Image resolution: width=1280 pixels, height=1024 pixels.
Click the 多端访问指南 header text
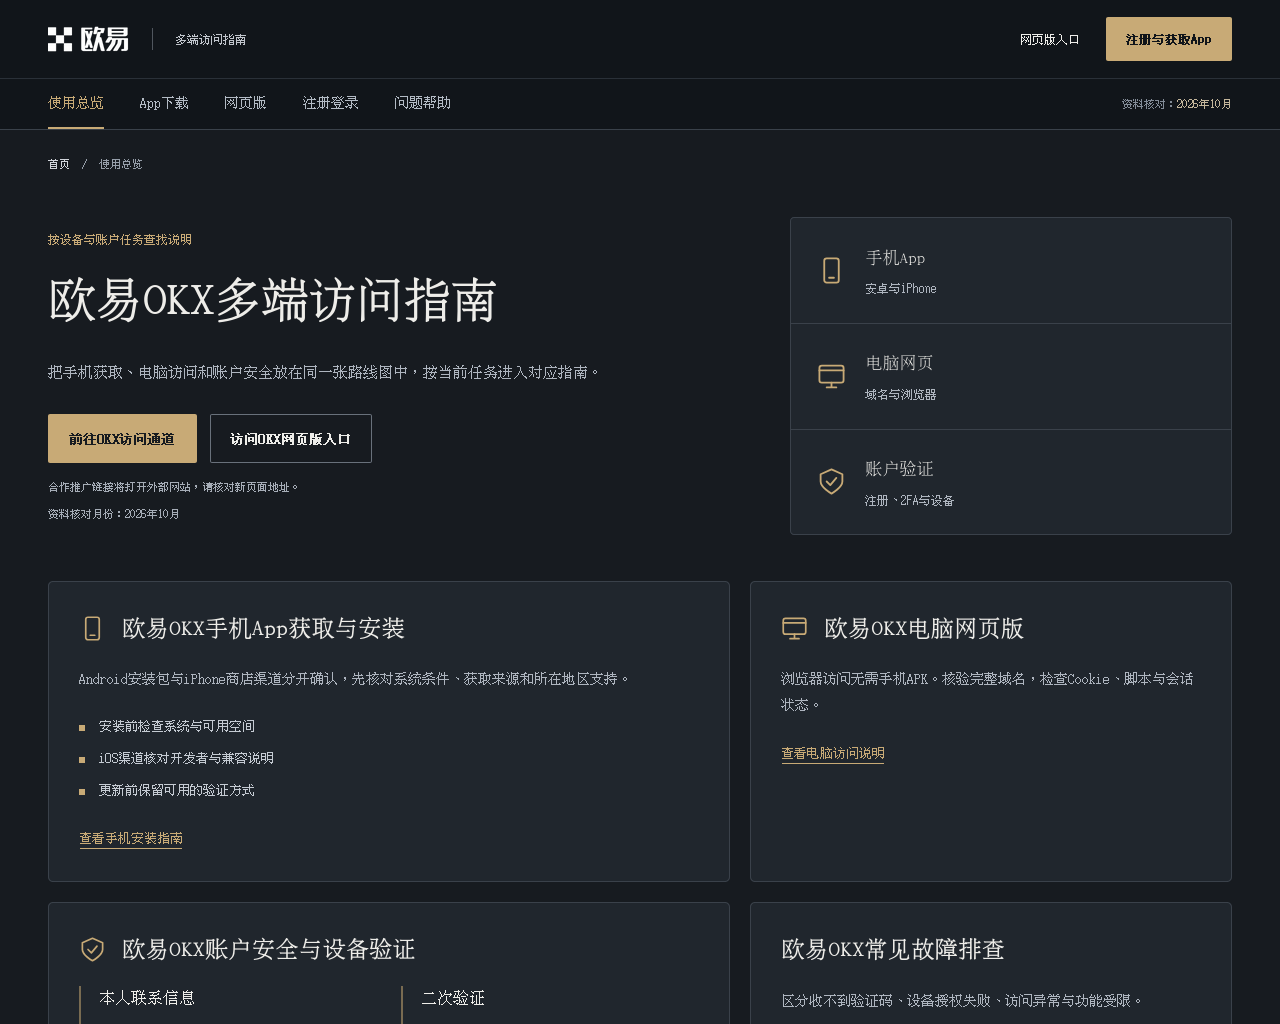point(211,40)
